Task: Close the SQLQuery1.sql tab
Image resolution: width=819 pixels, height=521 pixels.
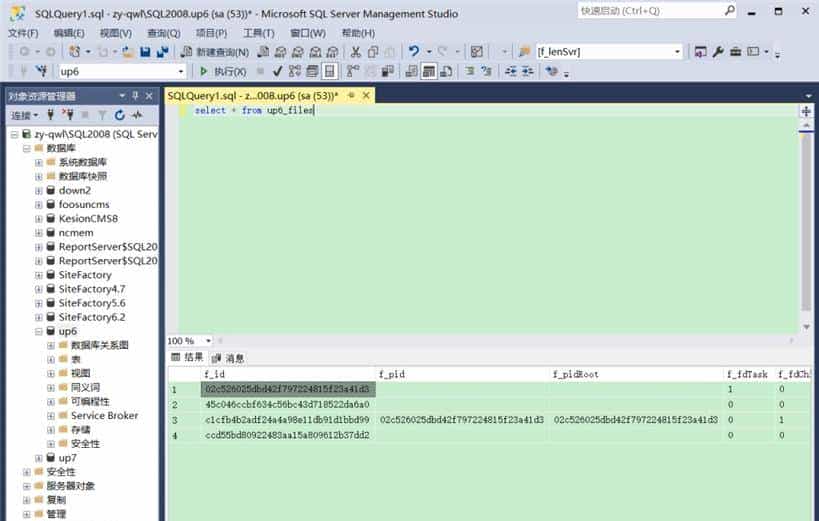Action: tap(366, 95)
